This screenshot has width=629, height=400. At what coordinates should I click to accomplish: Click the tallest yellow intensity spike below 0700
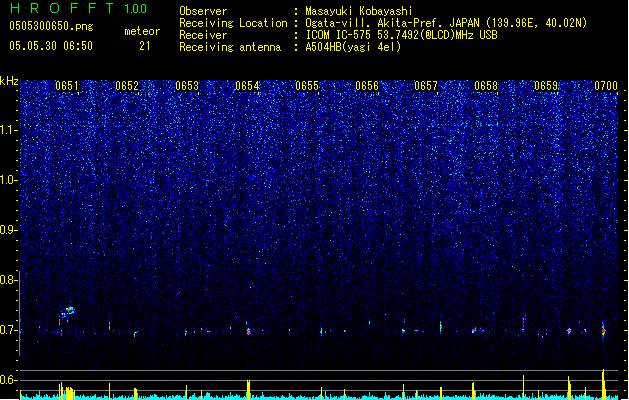point(603,384)
